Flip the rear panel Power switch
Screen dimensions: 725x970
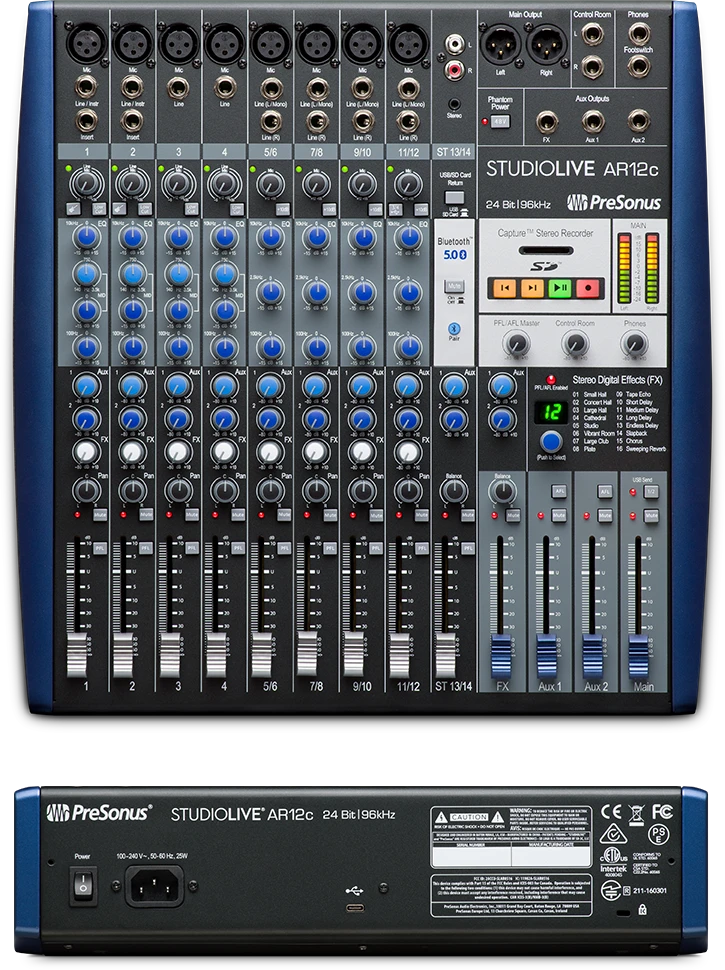click(x=83, y=886)
